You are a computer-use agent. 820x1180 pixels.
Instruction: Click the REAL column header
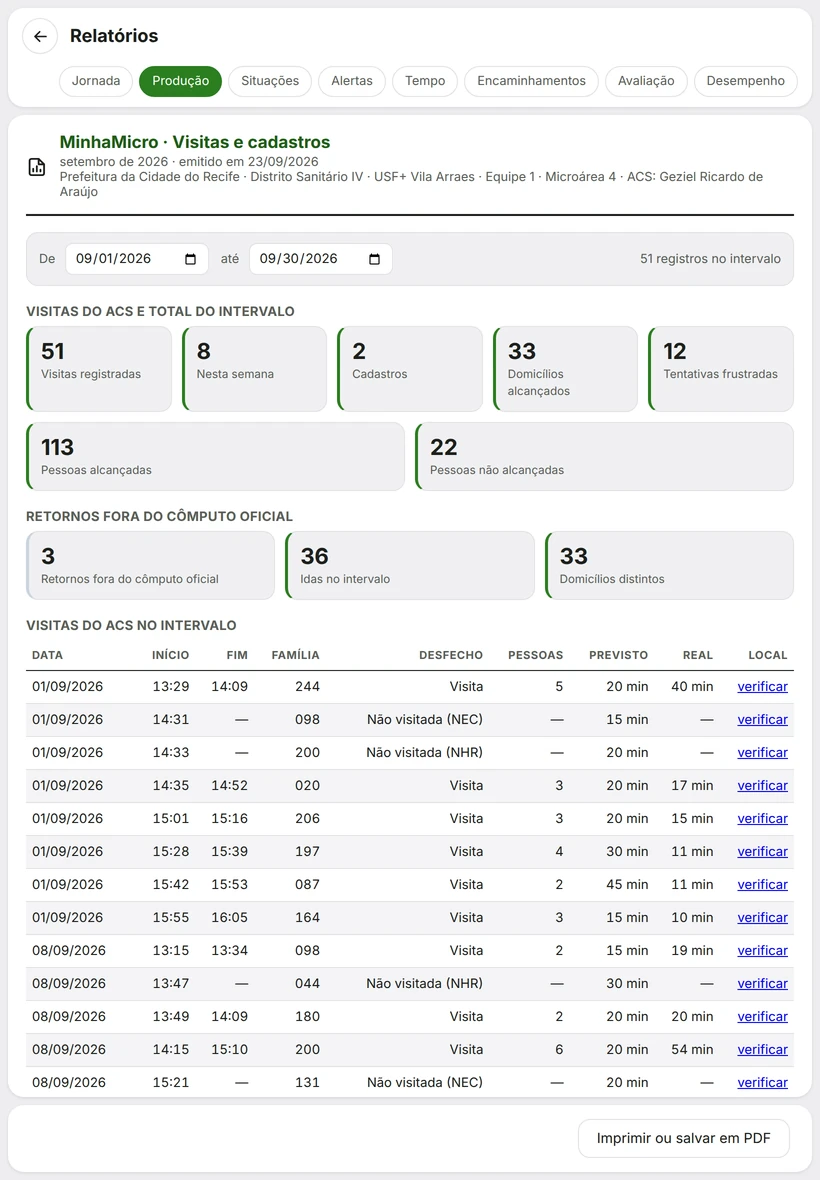click(x=697, y=655)
